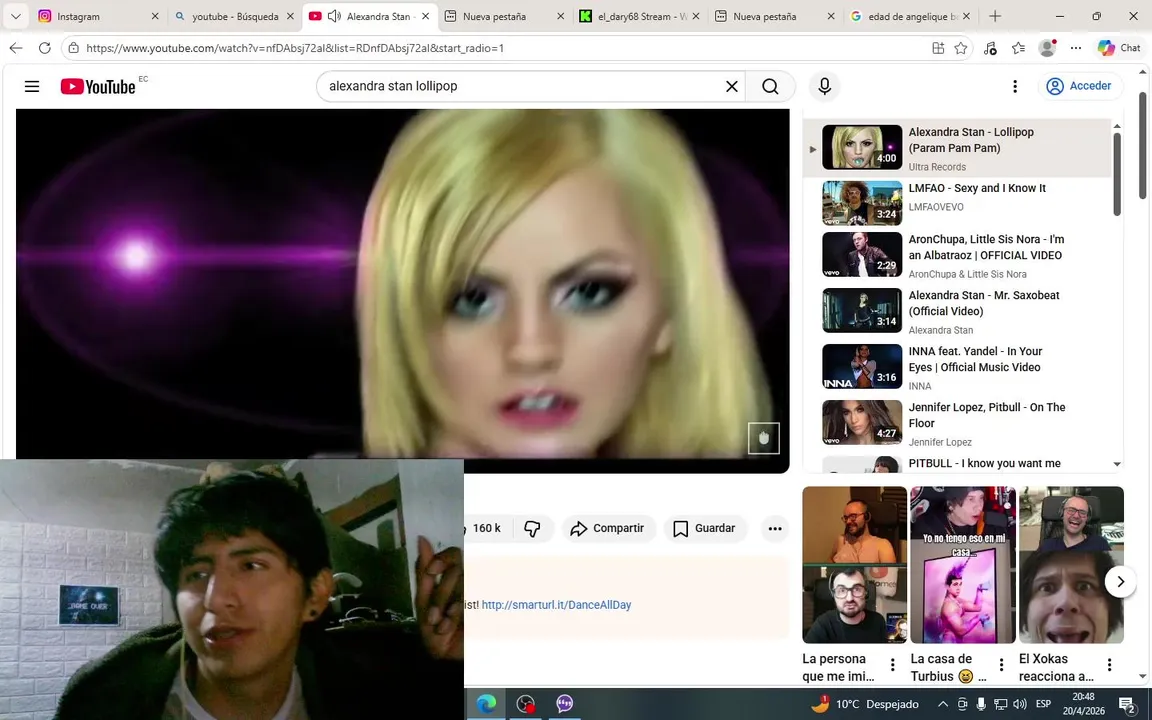The height and width of the screenshot is (720, 1152).
Task: Open the Edge favorites list
Action: click(1018, 48)
